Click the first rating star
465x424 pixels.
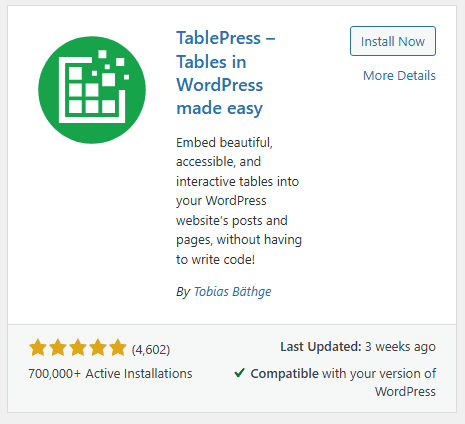pyautogui.click(x=38, y=348)
